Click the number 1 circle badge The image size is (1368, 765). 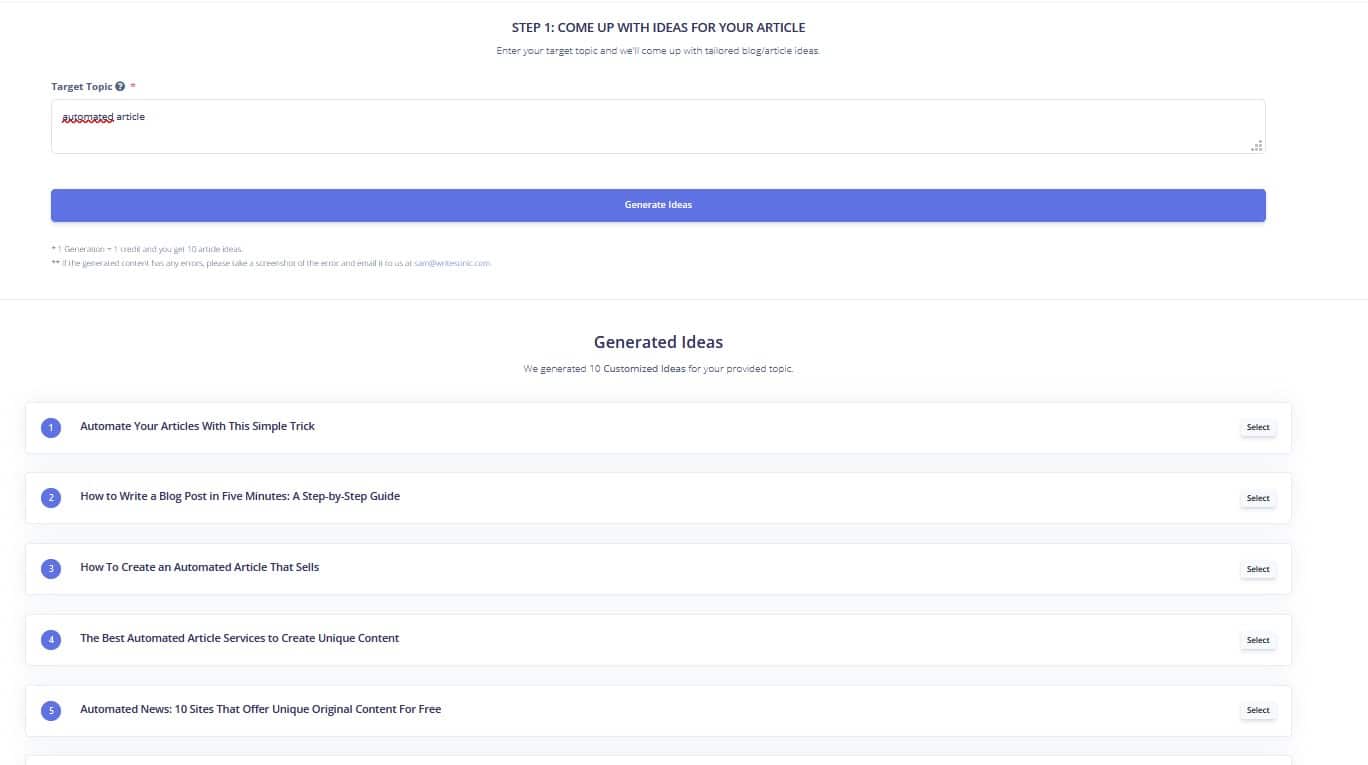(x=51, y=428)
